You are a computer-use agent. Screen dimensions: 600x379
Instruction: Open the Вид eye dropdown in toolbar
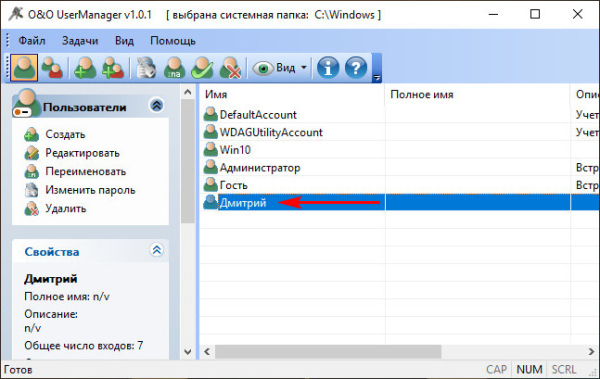point(280,68)
